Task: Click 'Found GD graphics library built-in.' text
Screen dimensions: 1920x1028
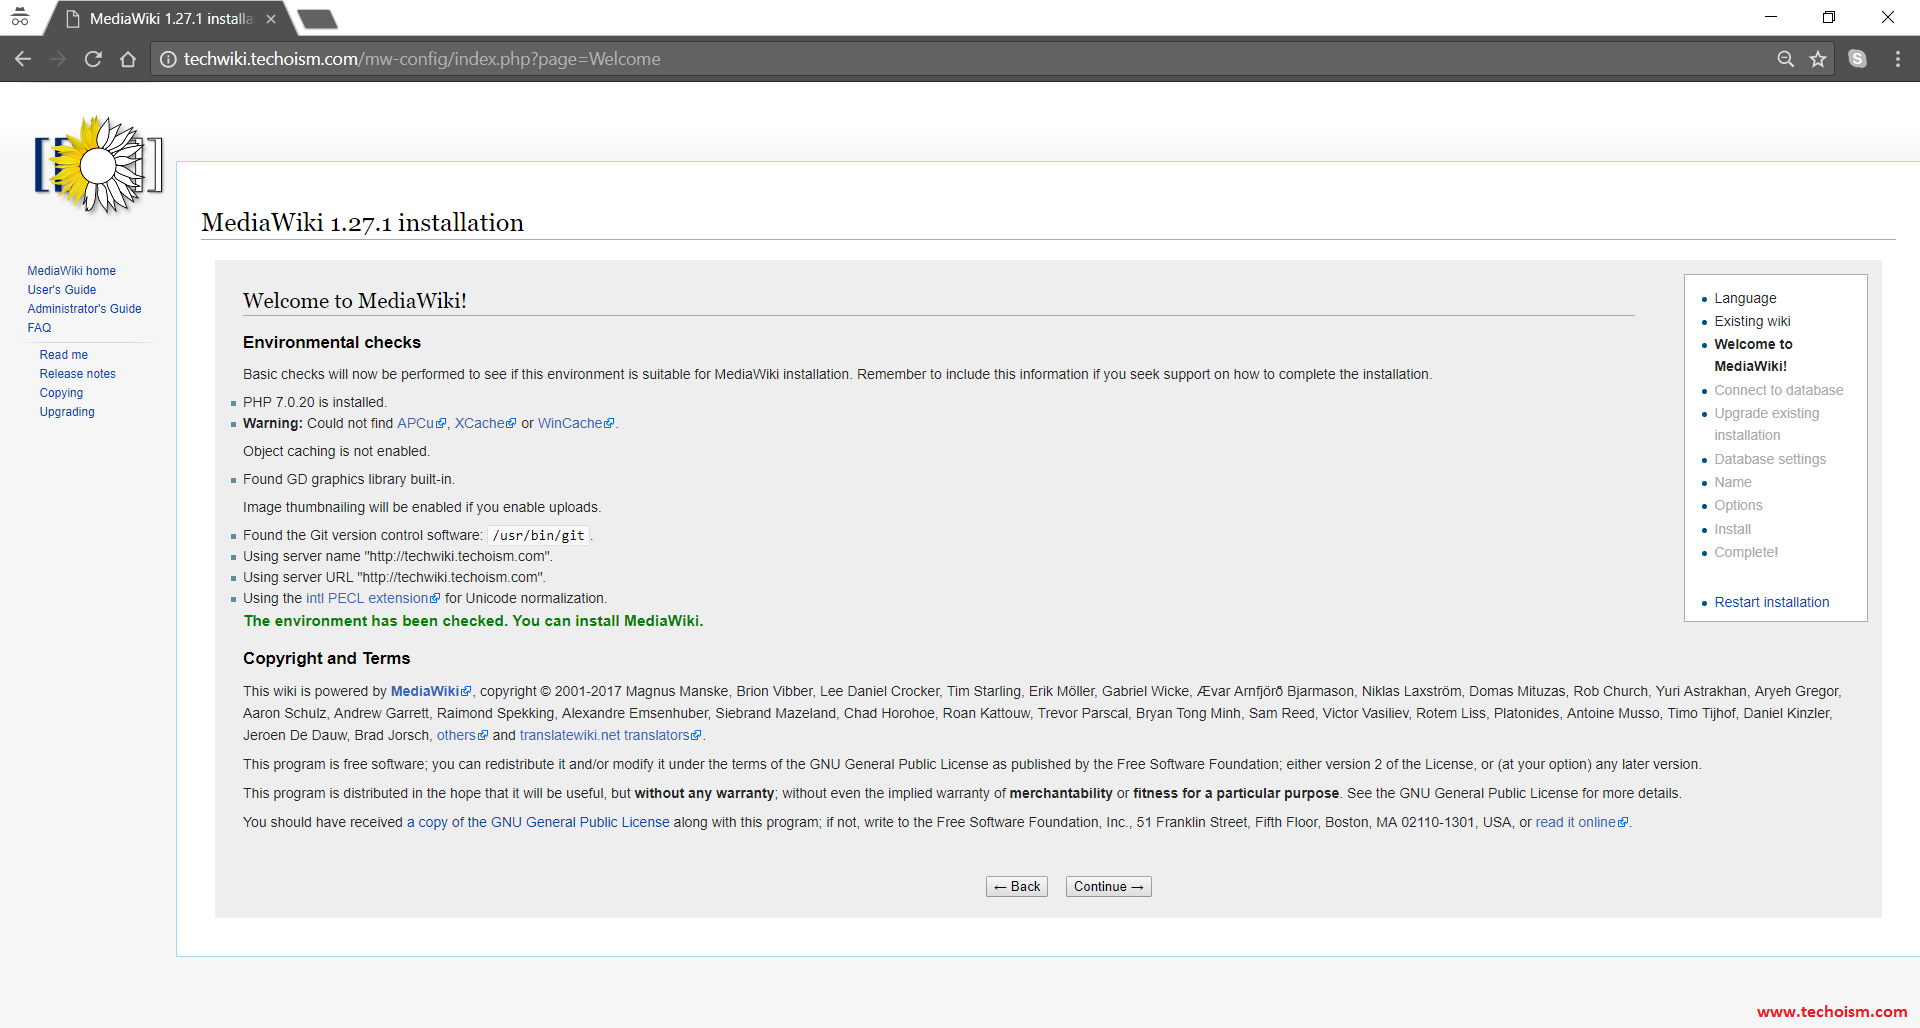Action: (348, 479)
